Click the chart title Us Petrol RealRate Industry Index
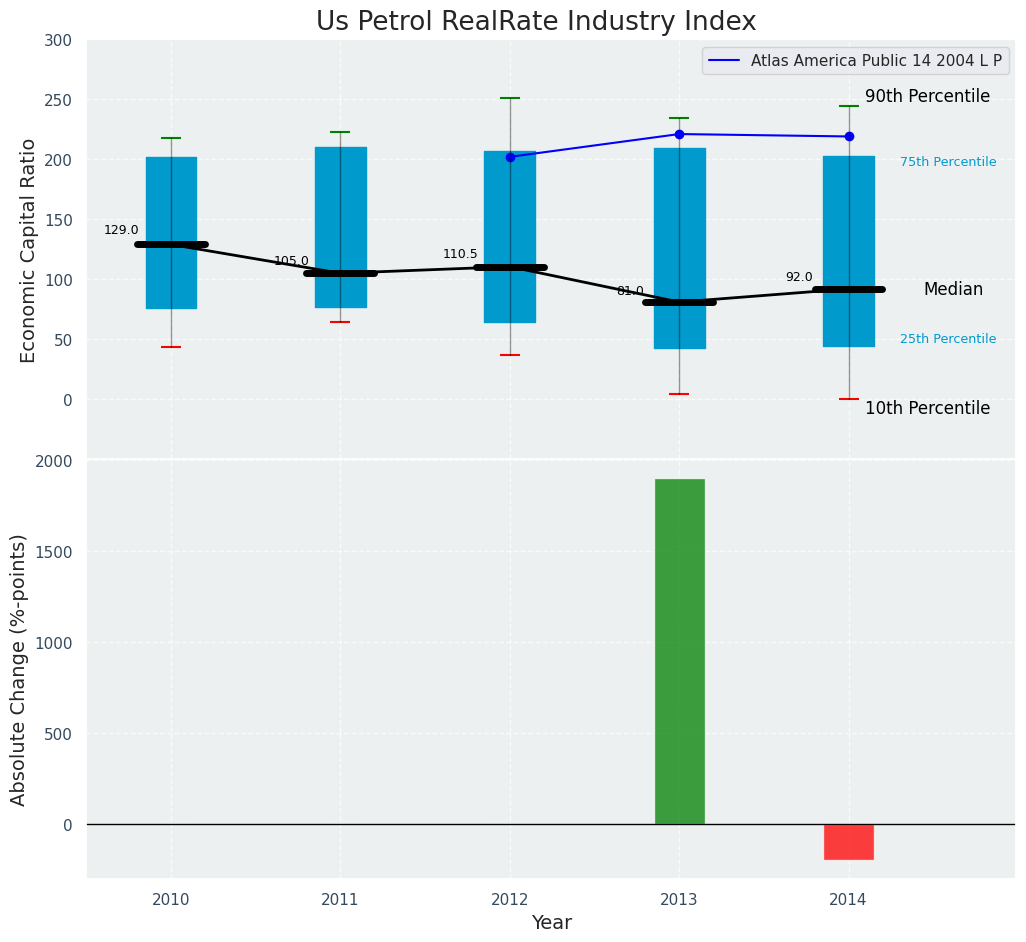 536,22
